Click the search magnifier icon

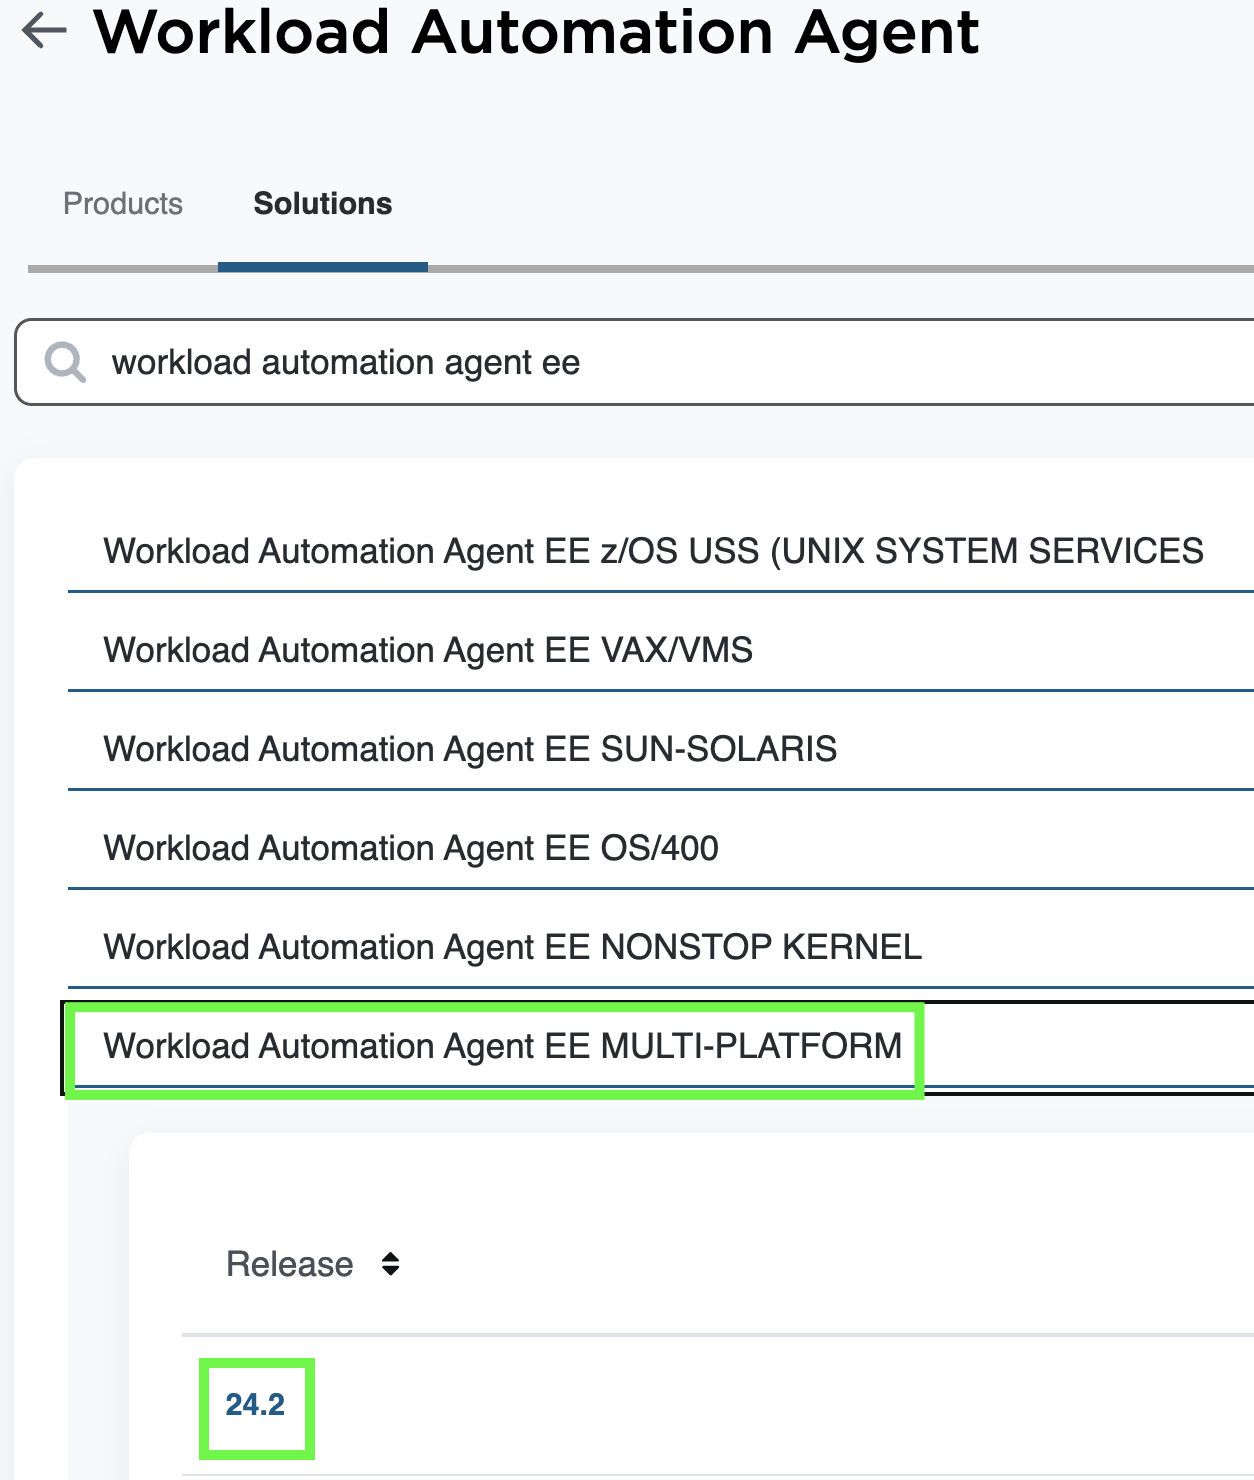click(65, 362)
